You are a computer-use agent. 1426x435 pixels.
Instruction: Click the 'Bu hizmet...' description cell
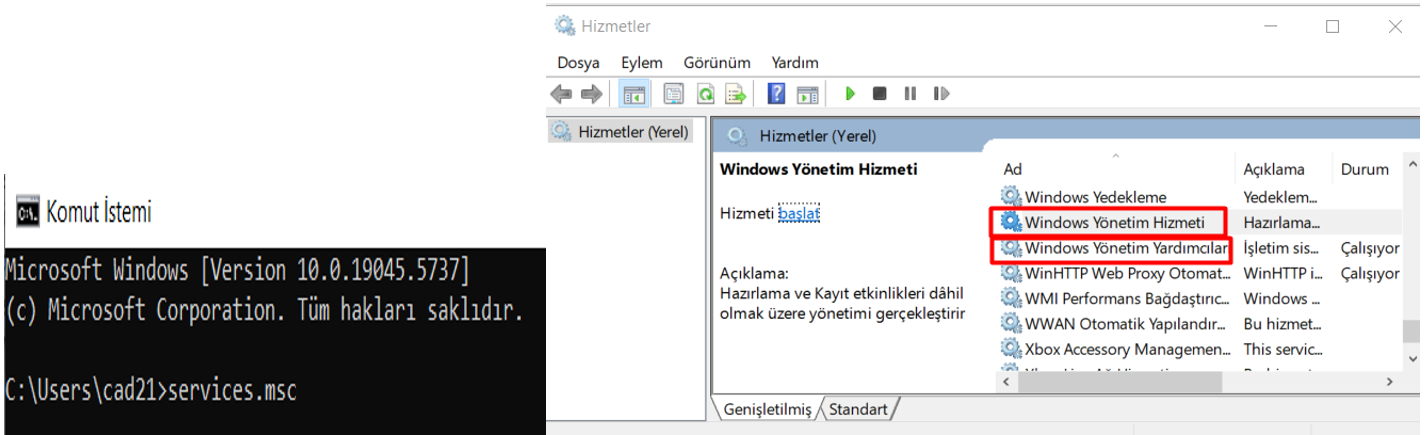tap(1284, 324)
